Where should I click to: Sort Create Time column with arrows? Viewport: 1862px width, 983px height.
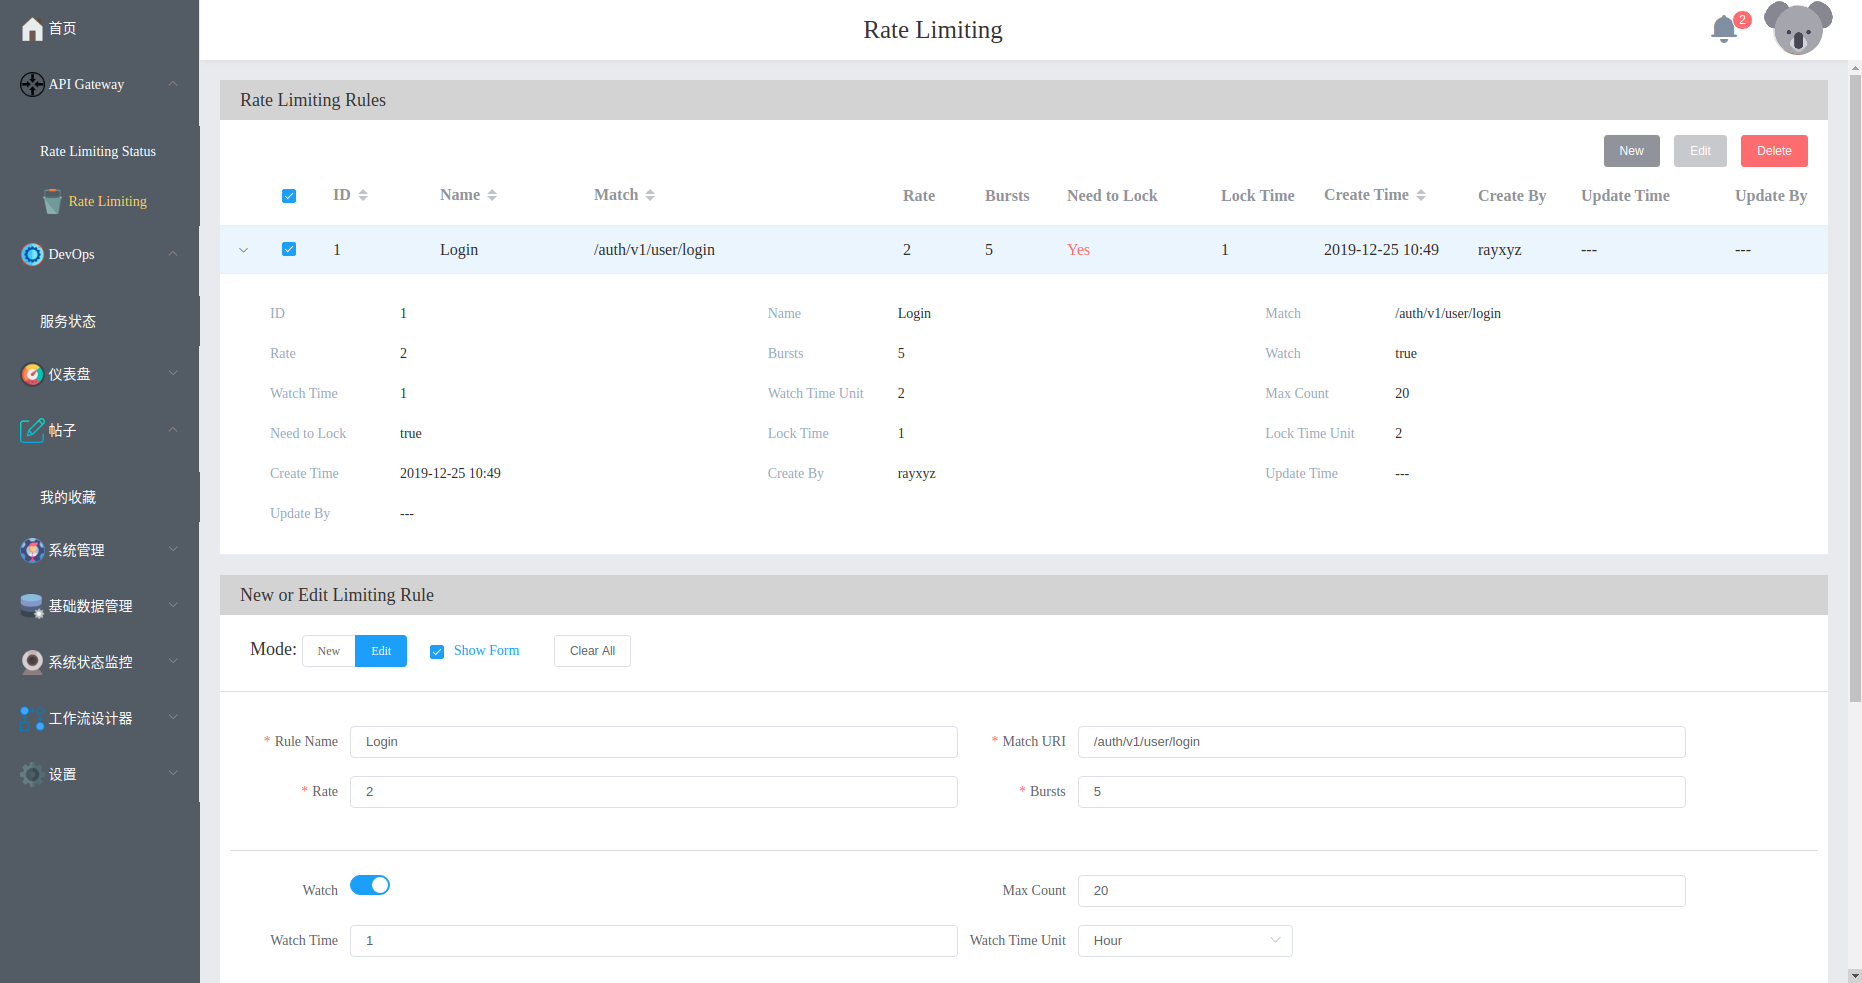pyautogui.click(x=1421, y=195)
